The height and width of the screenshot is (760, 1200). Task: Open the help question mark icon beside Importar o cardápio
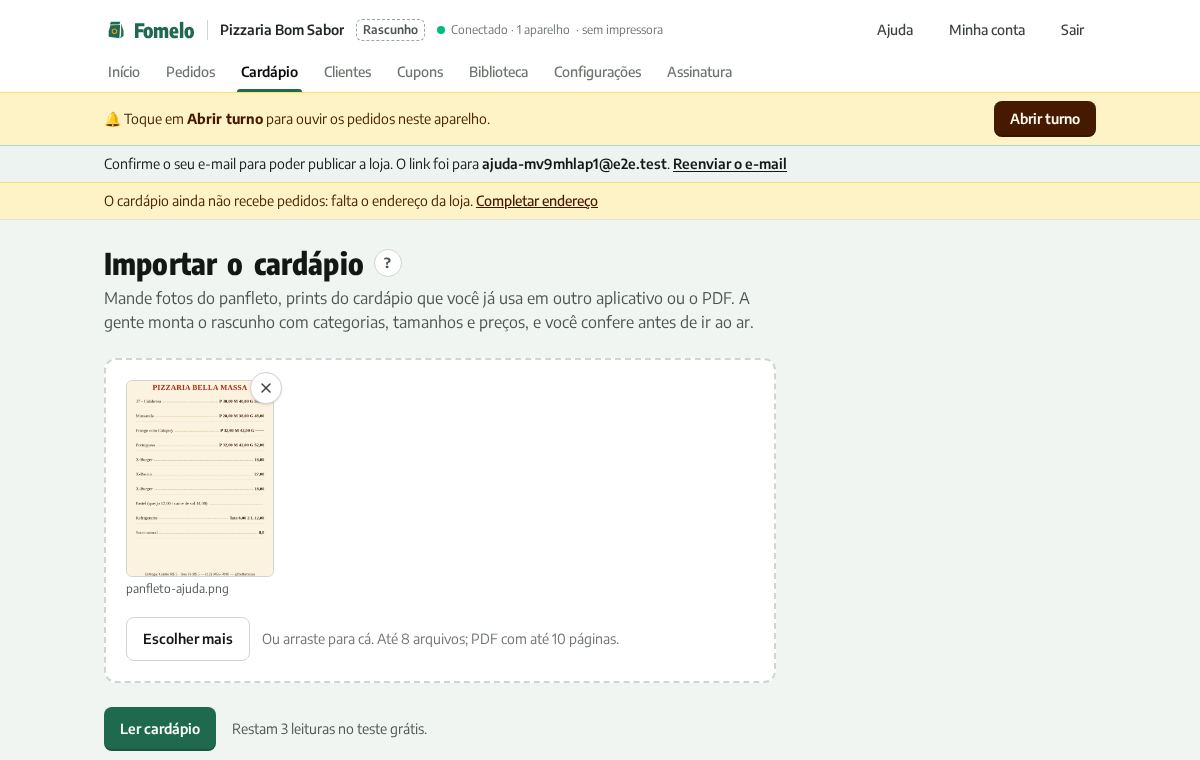[x=388, y=263]
